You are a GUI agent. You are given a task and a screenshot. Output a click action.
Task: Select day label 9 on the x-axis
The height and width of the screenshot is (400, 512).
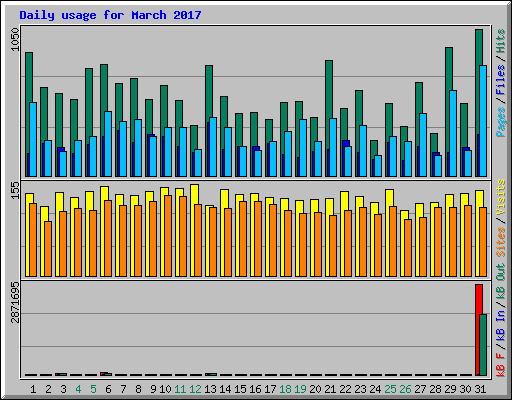(153, 389)
